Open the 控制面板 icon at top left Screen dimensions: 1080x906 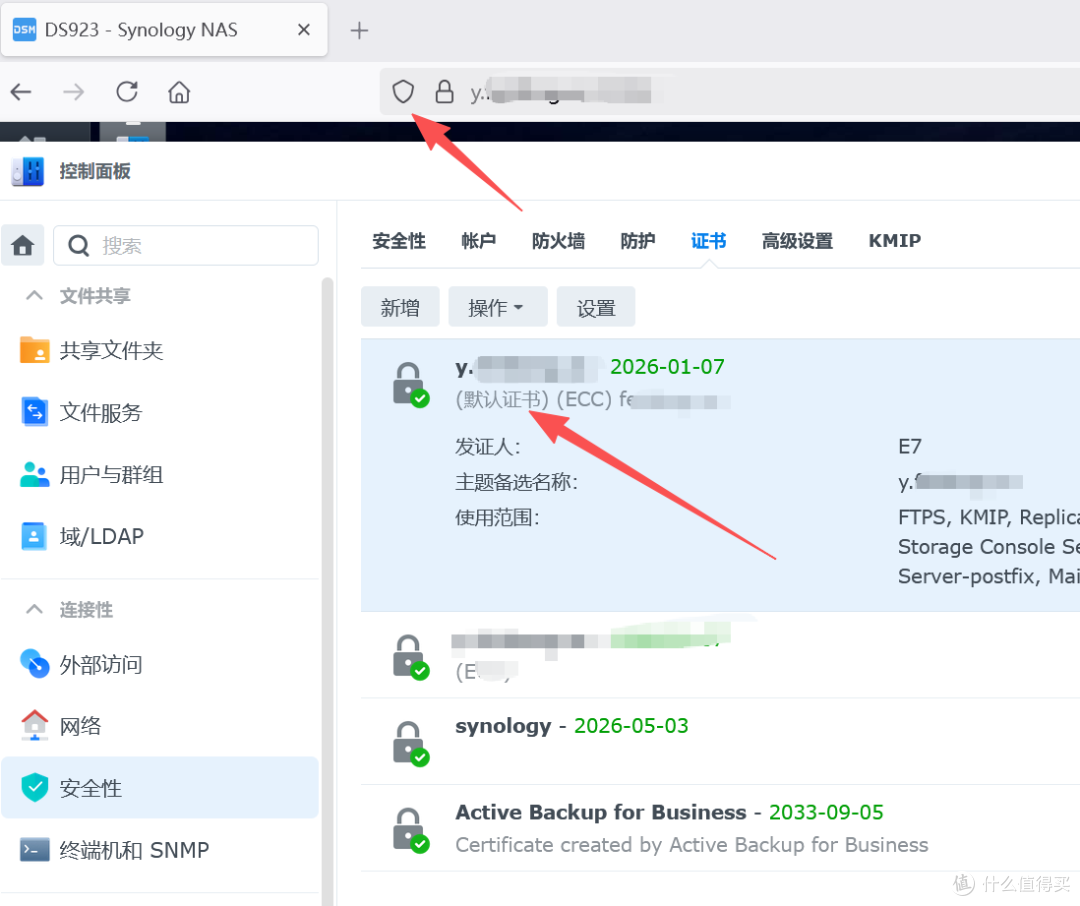(x=26, y=170)
